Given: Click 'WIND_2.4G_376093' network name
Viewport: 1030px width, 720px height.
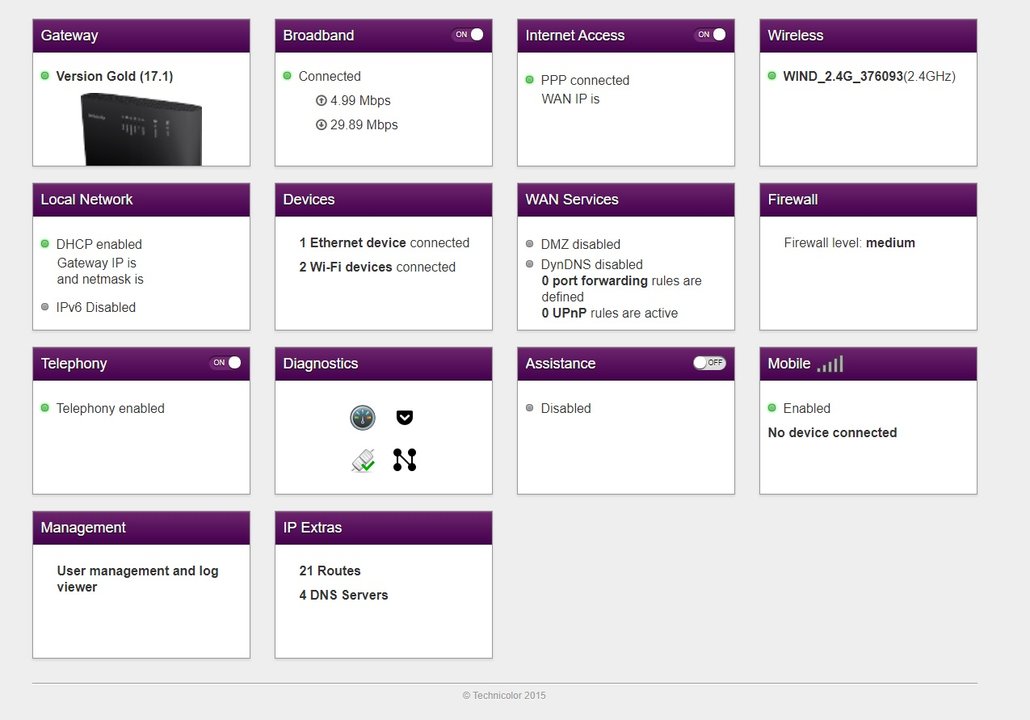Looking at the screenshot, I should tap(843, 76).
